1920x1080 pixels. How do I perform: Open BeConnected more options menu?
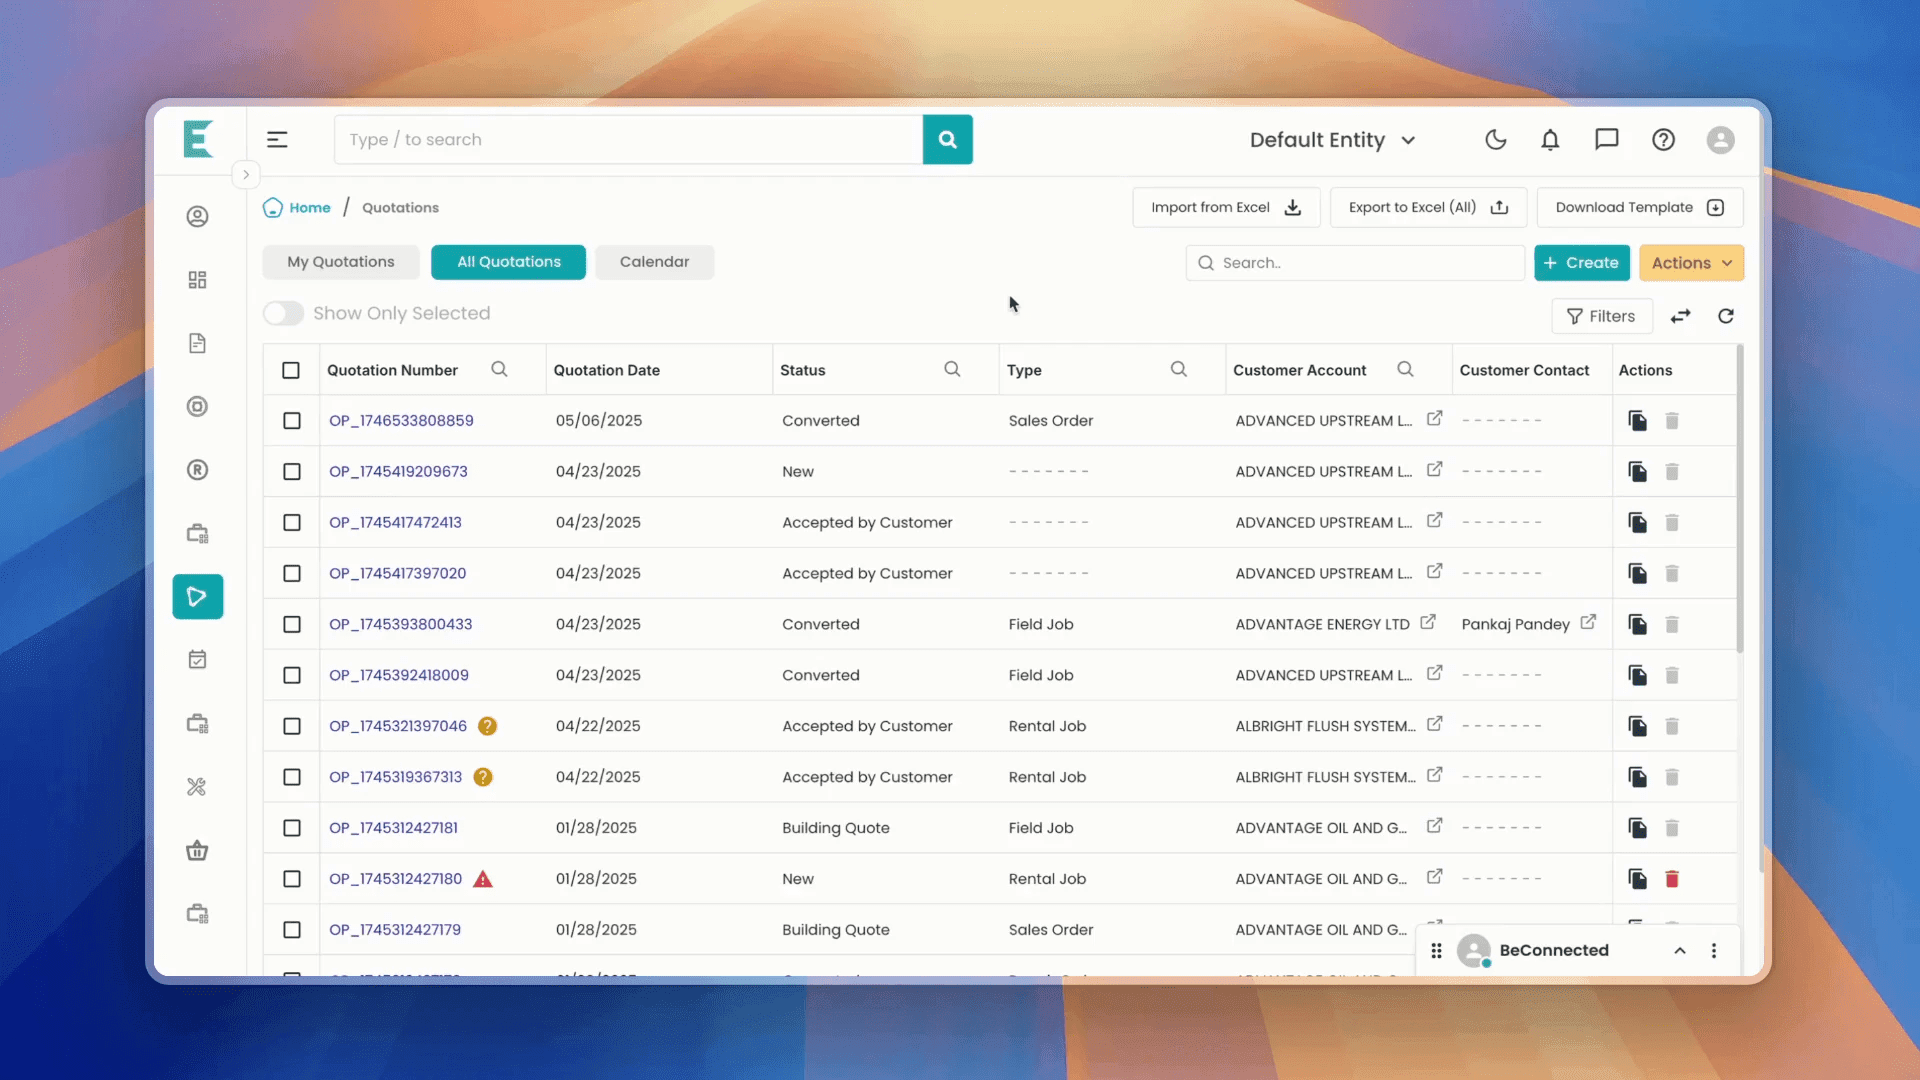[1714, 951]
